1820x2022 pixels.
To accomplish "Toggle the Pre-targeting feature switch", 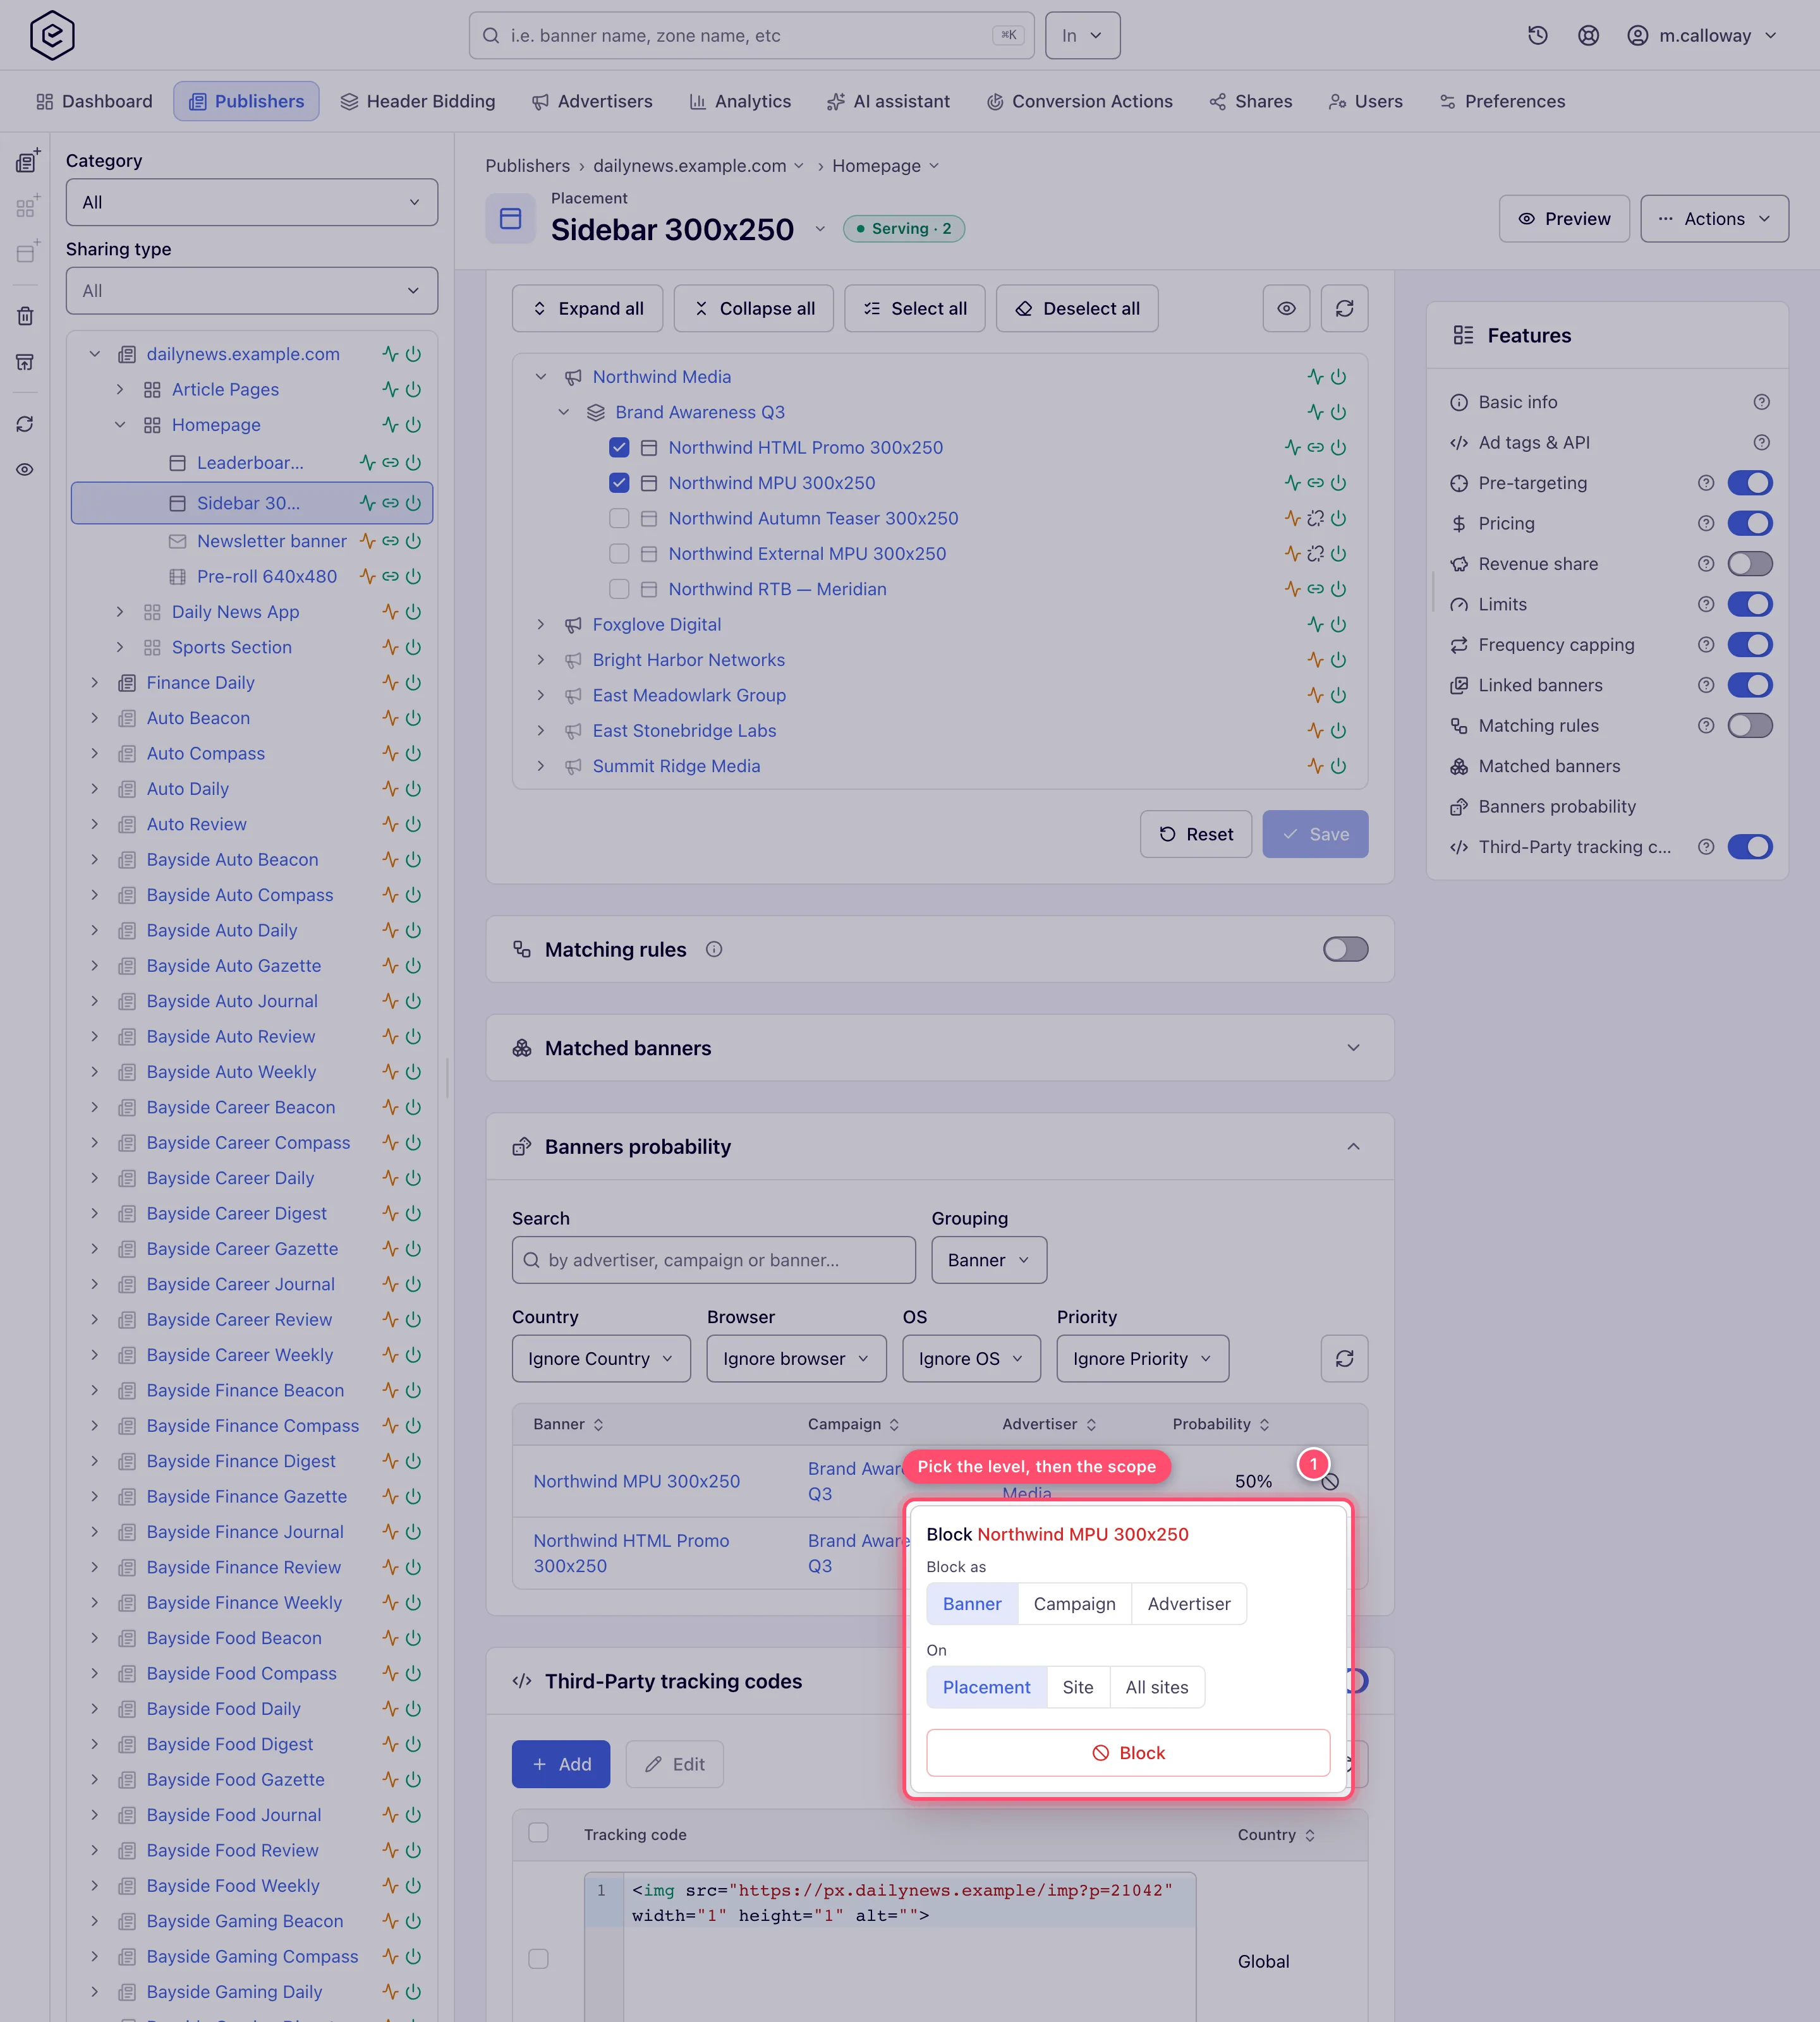I will (x=1749, y=483).
